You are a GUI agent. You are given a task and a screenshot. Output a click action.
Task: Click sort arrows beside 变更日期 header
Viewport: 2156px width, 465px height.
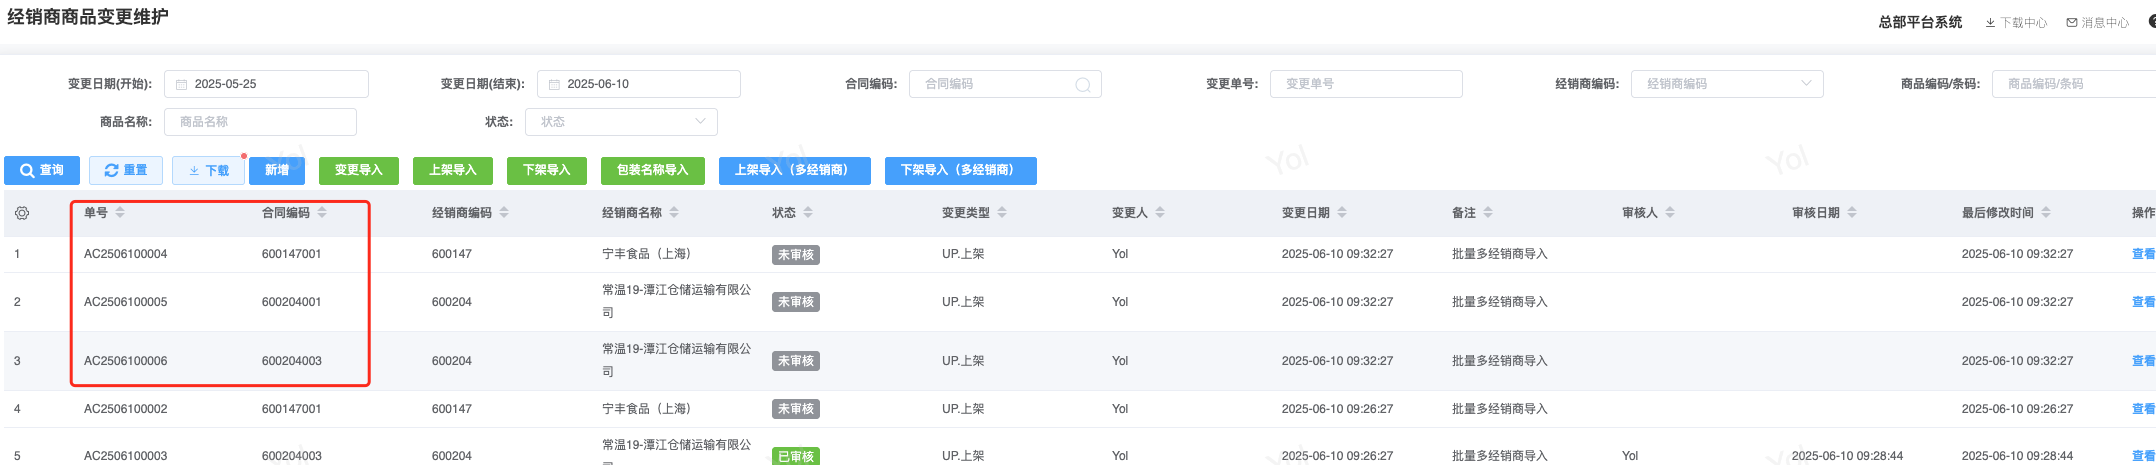coord(1342,213)
